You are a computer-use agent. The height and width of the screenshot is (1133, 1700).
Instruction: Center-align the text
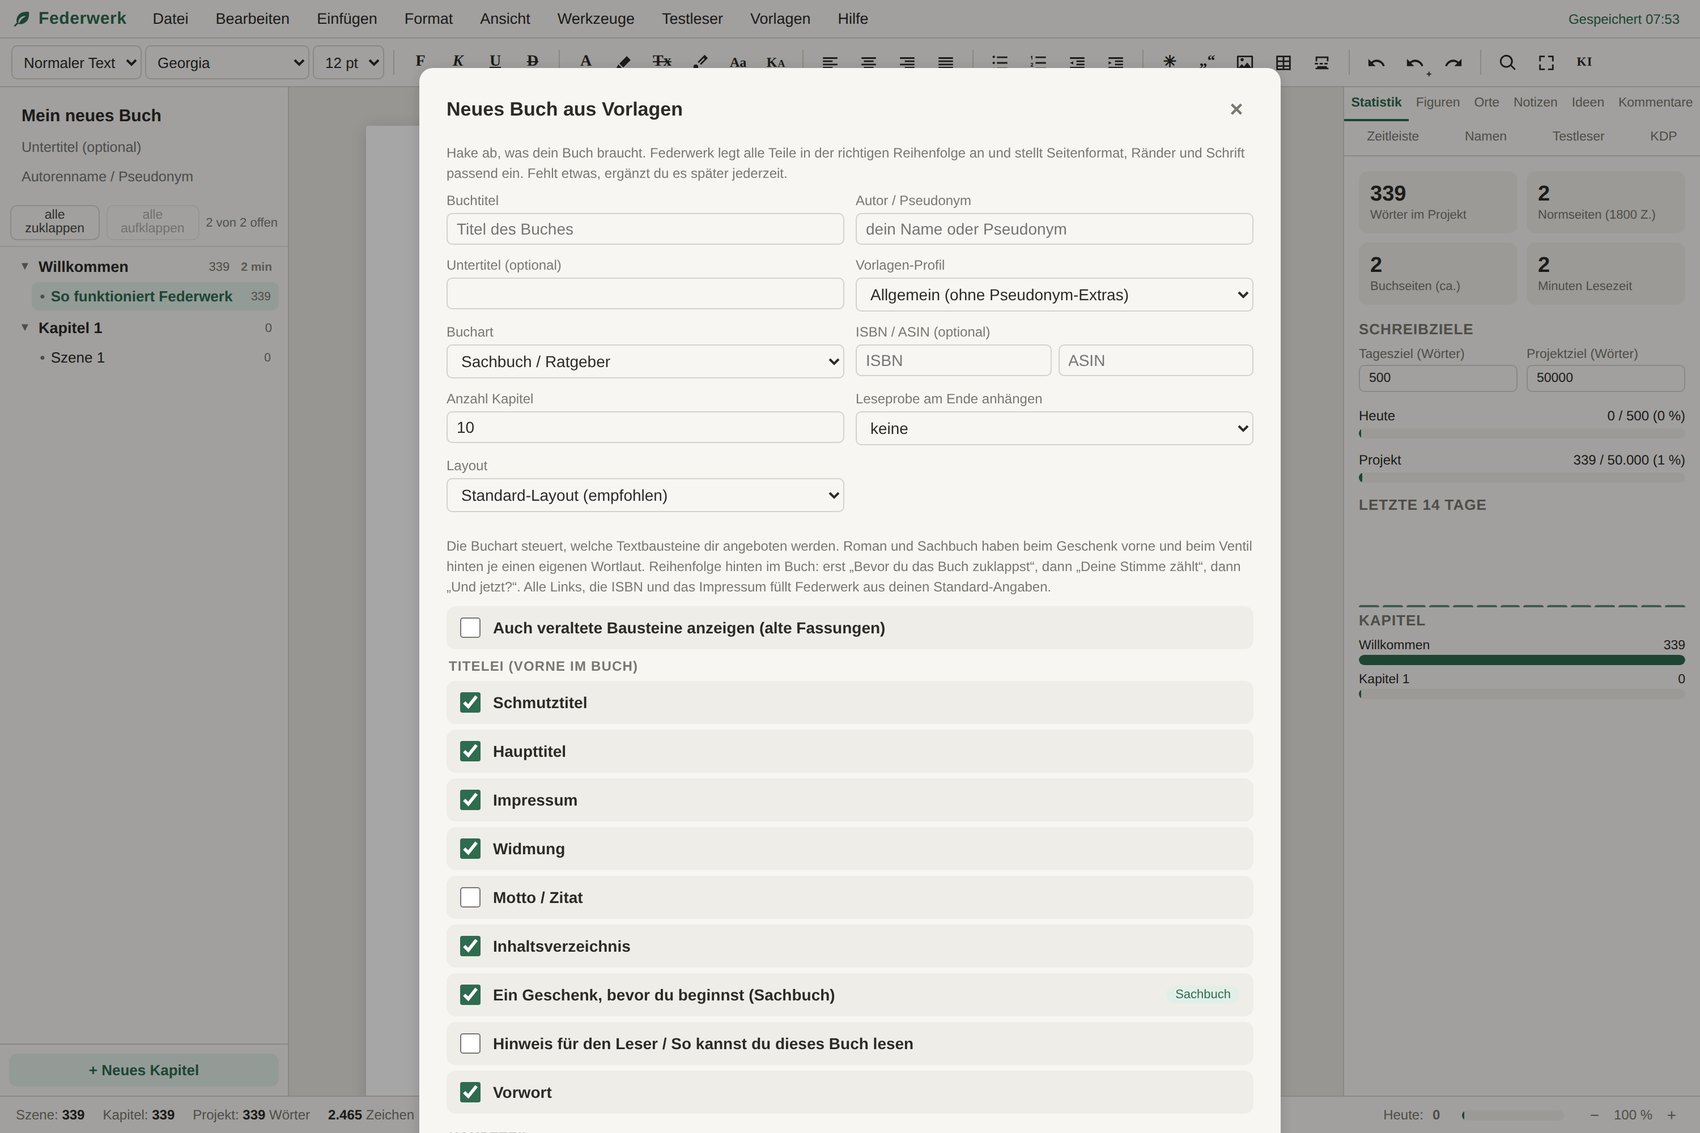point(868,62)
